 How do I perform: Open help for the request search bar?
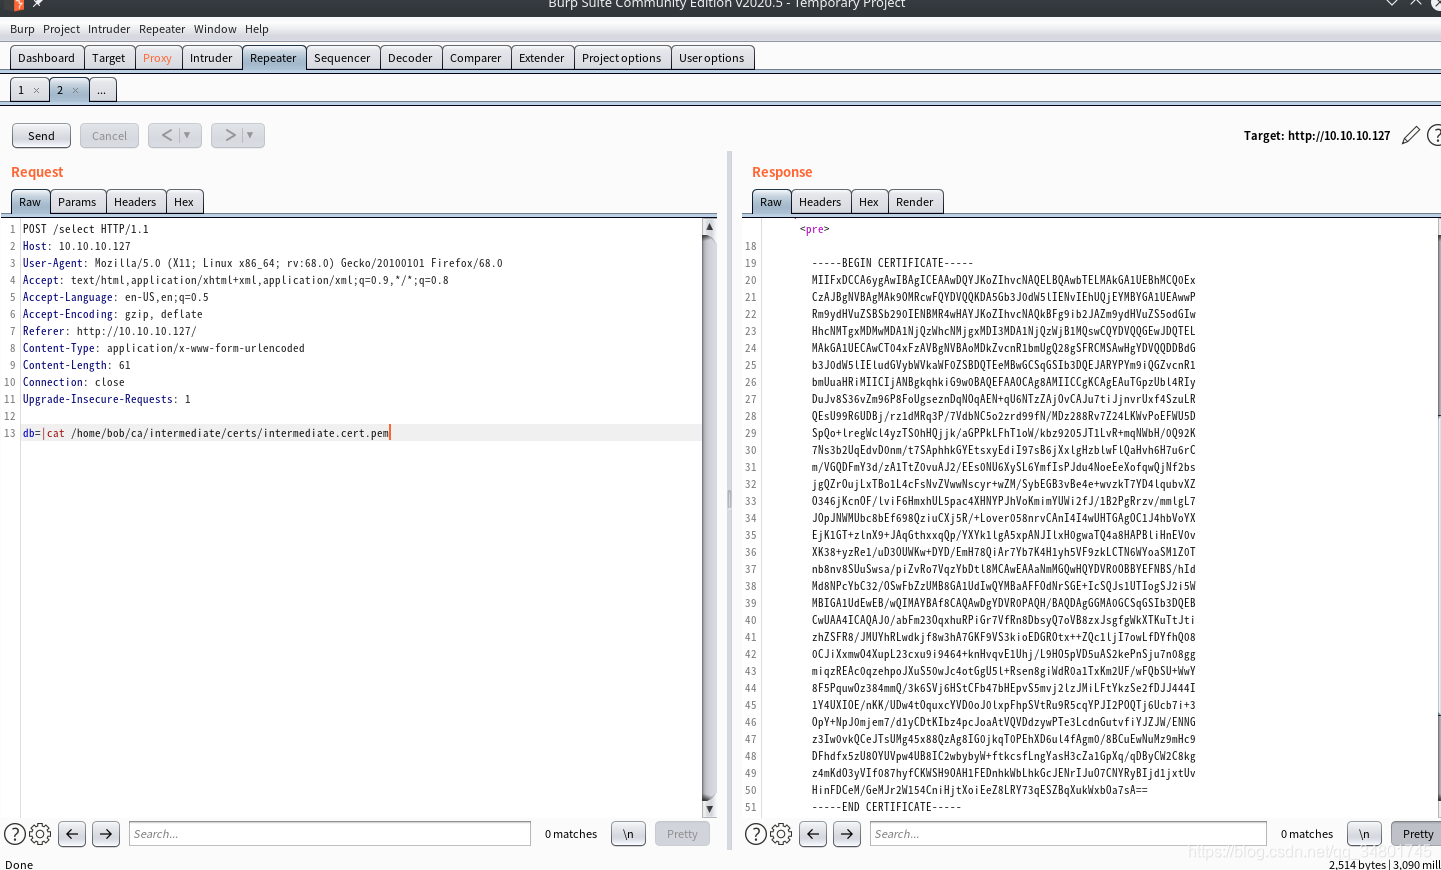15,834
